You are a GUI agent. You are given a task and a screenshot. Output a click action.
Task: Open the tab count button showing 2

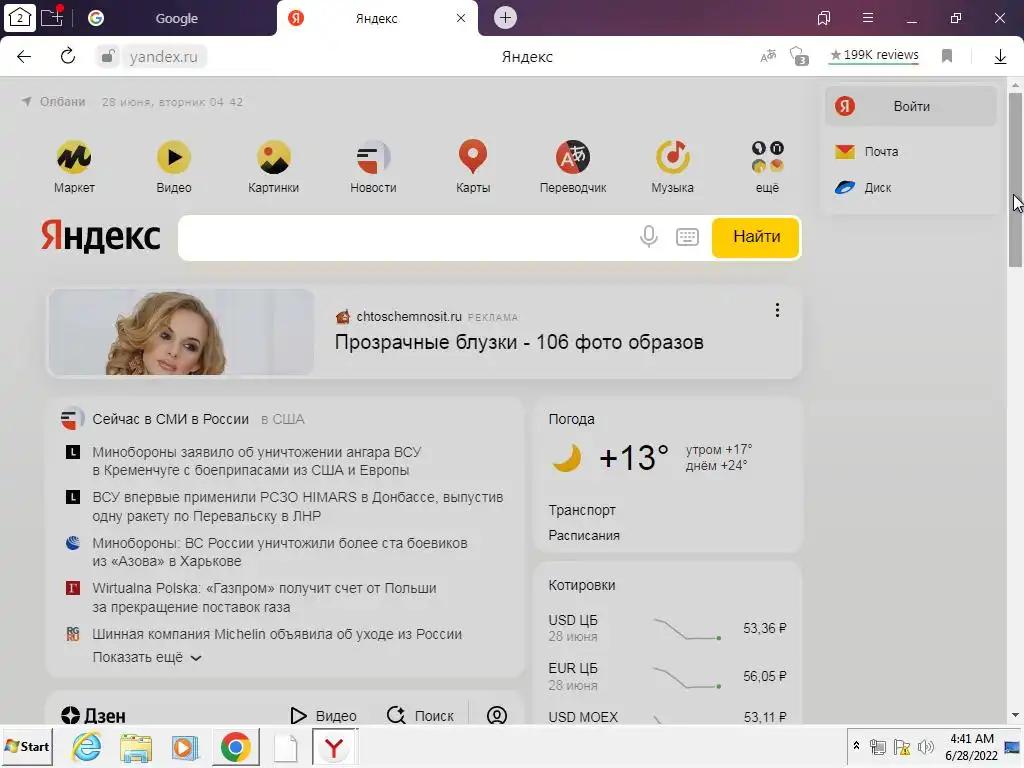click(x=20, y=18)
